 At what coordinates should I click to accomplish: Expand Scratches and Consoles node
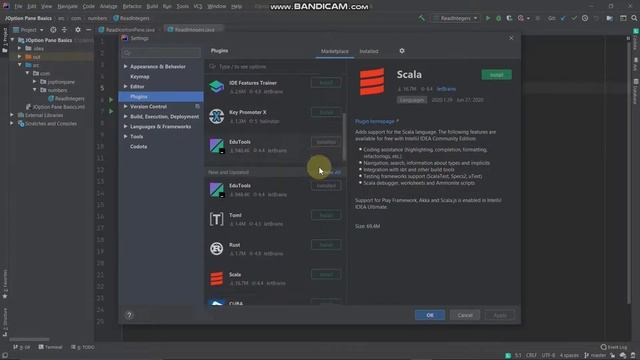pyautogui.click(x=12, y=123)
